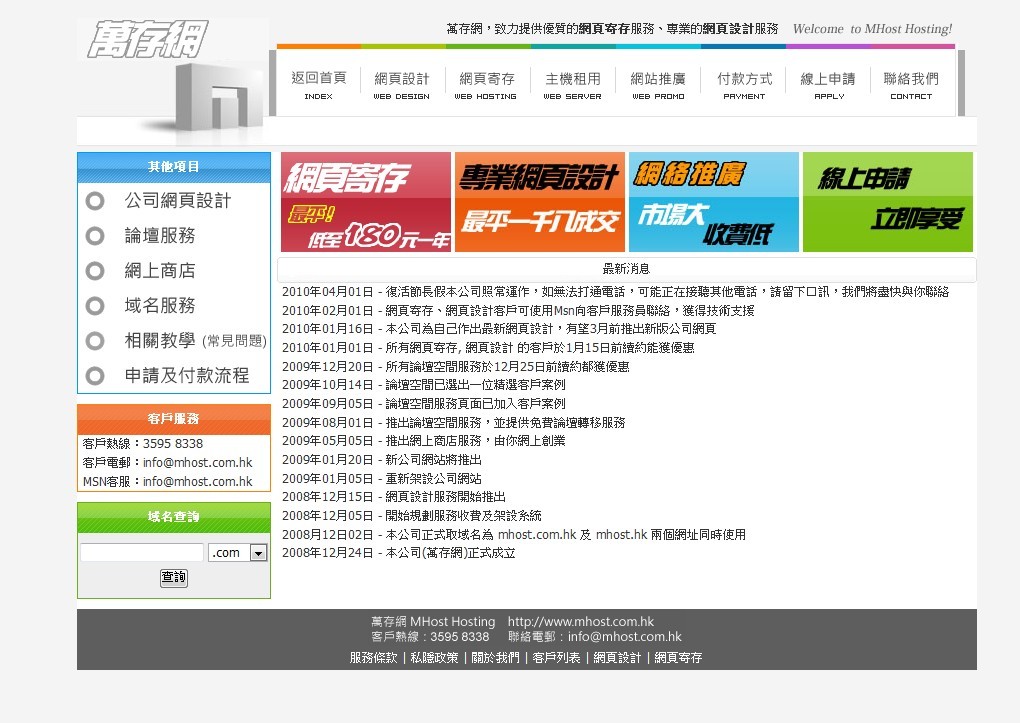Open the 域名服務 sidebar link
The height and width of the screenshot is (723, 1020).
[x=160, y=306]
